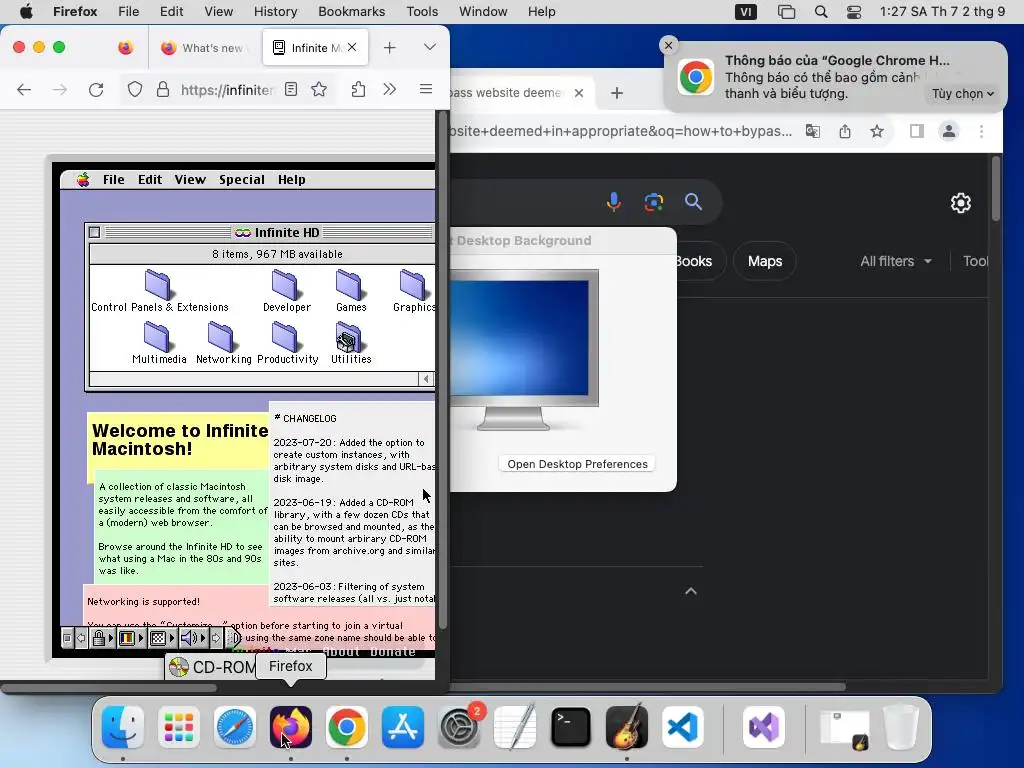Open the Control Panels & Extensions folder
Screen dimensions: 1024x768
(x=158, y=291)
